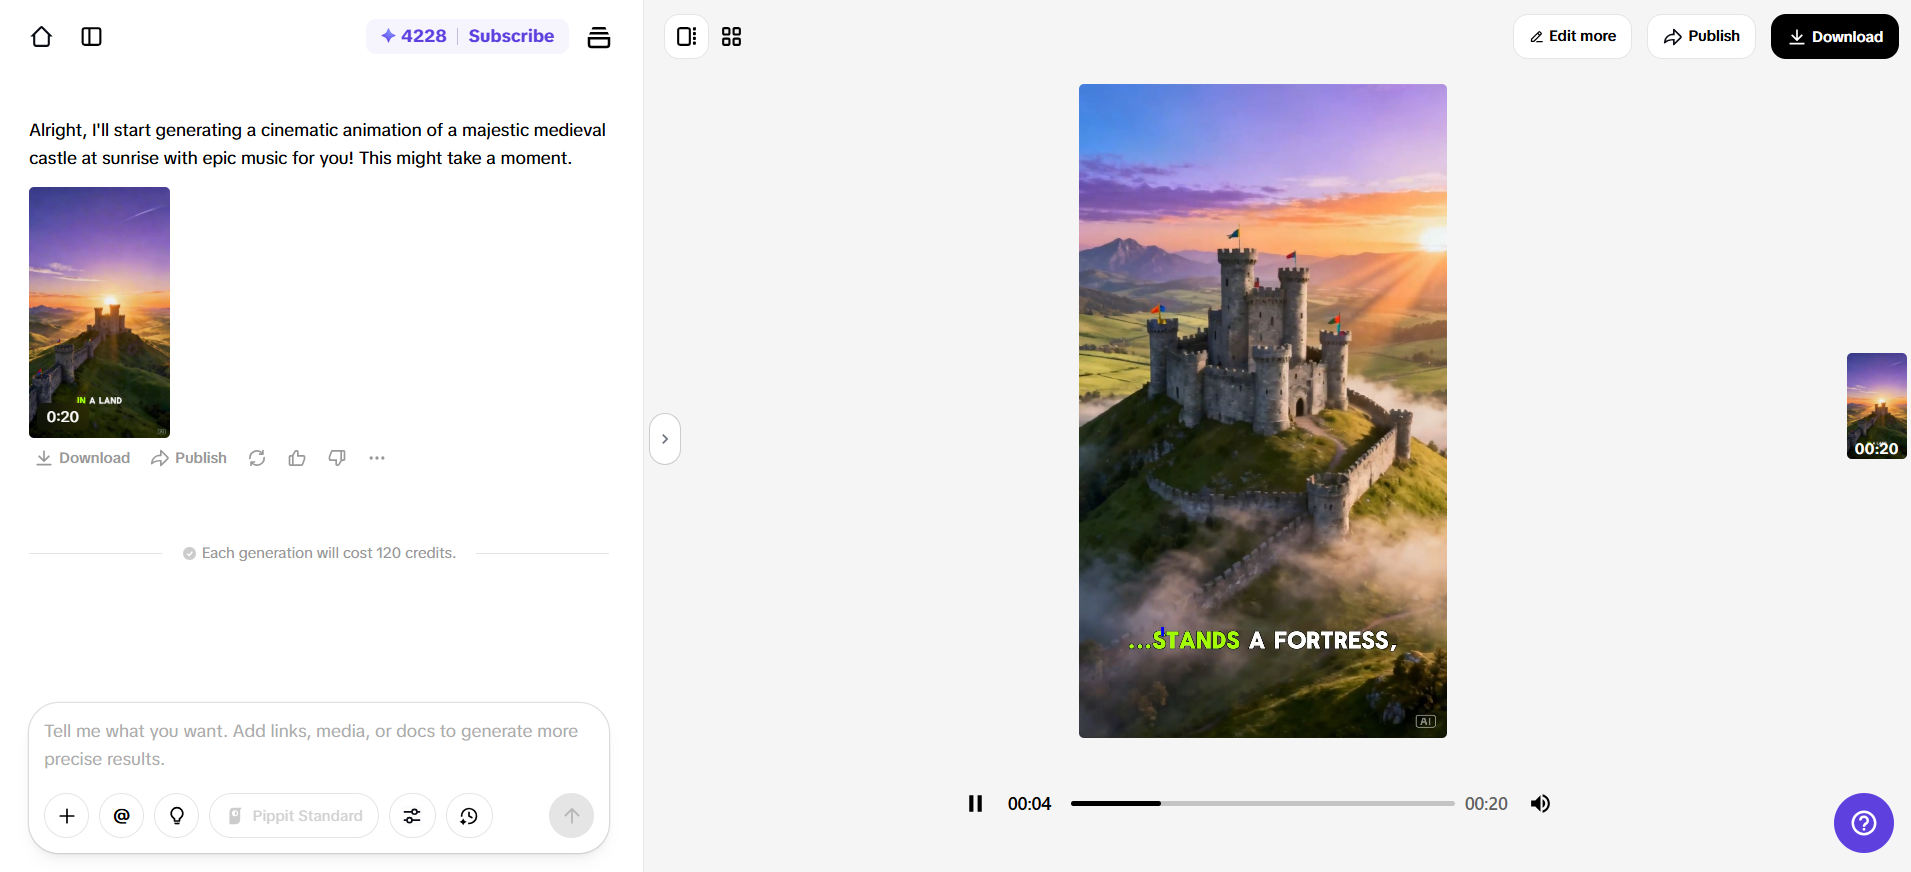This screenshot has height=872, width=1911.
Task: Click the current time 00:04 label
Action: tap(1029, 804)
